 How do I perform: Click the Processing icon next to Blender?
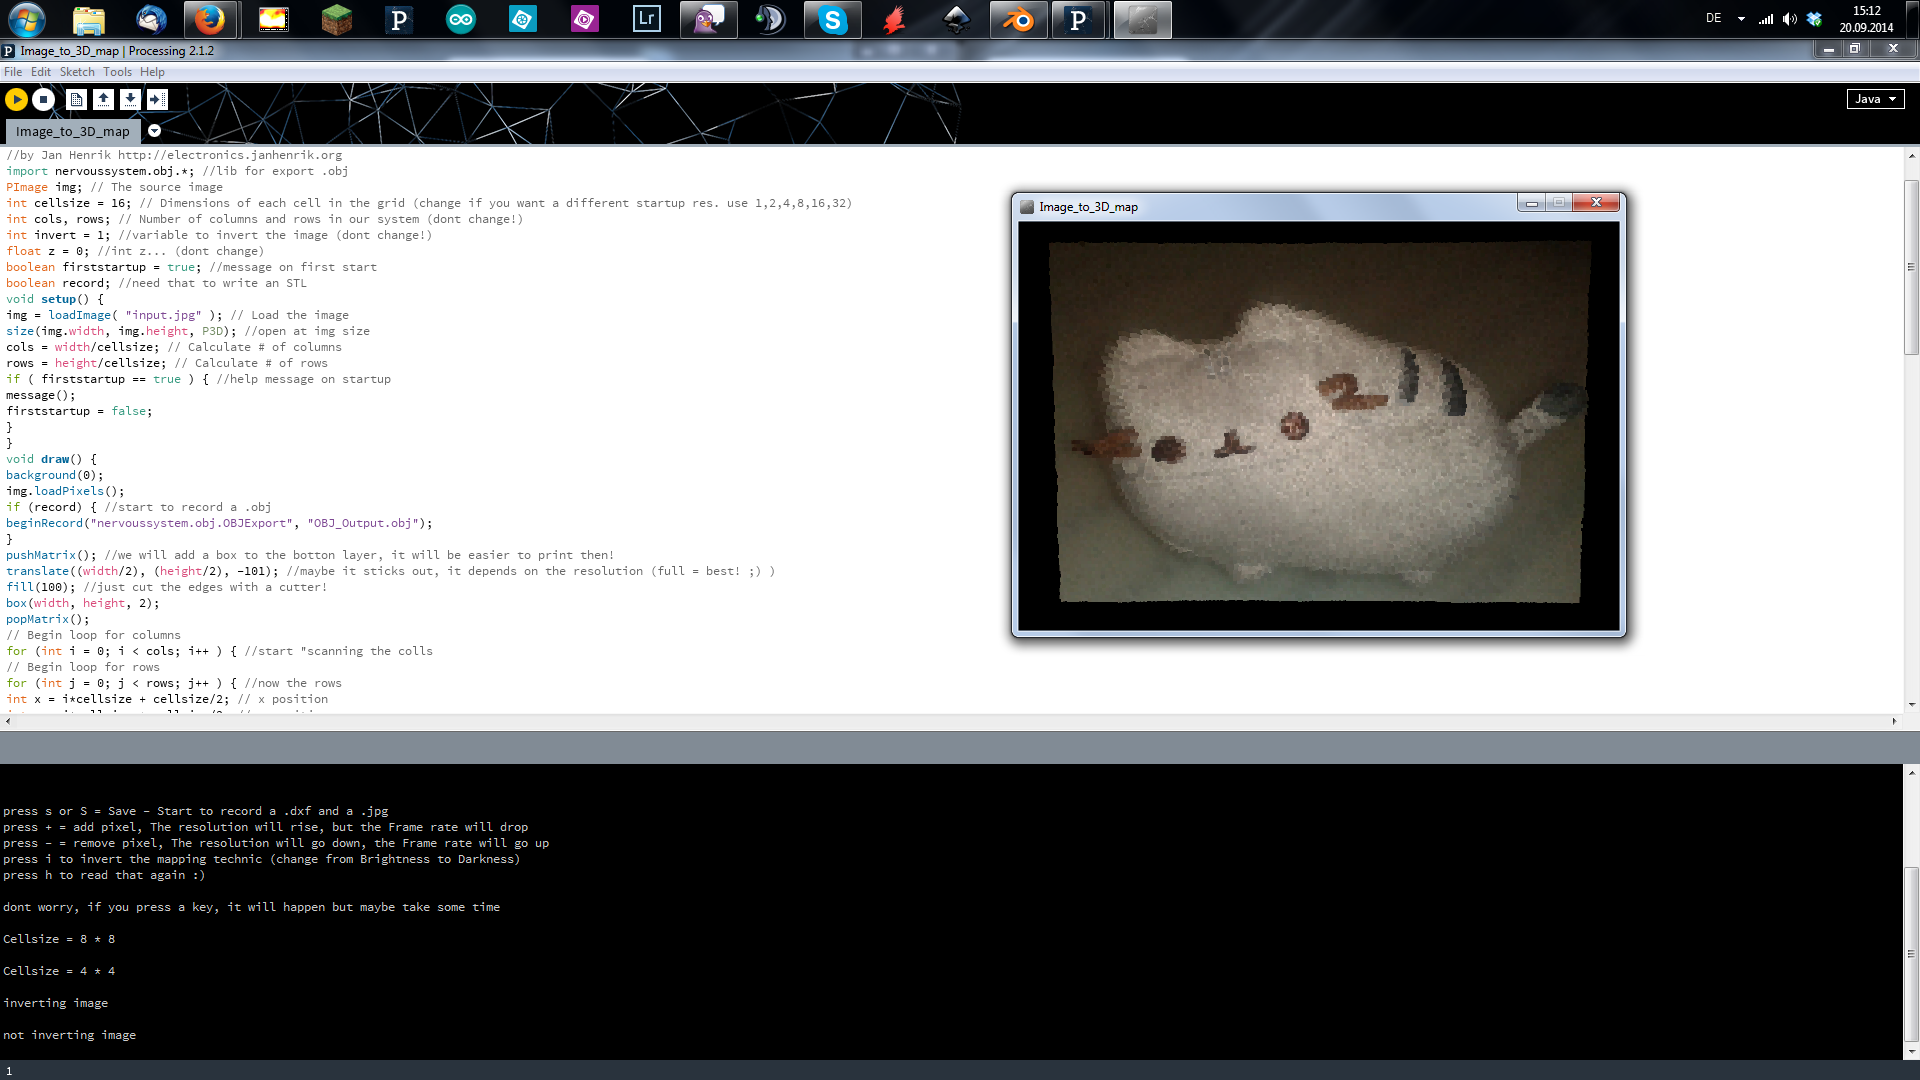coord(1078,19)
